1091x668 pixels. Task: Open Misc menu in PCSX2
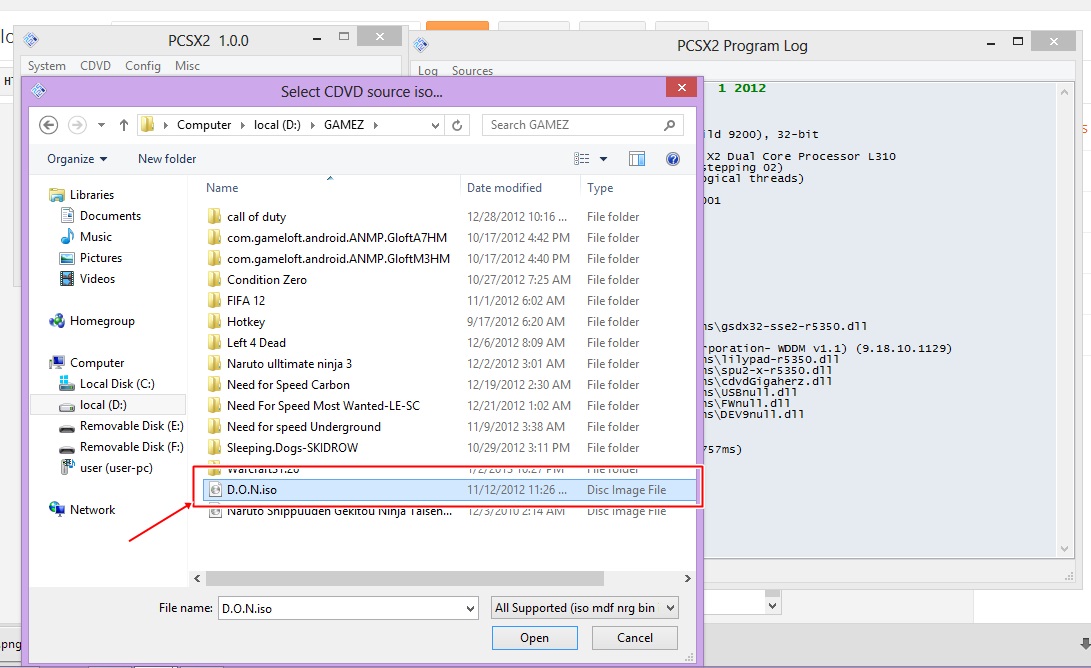tap(187, 65)
